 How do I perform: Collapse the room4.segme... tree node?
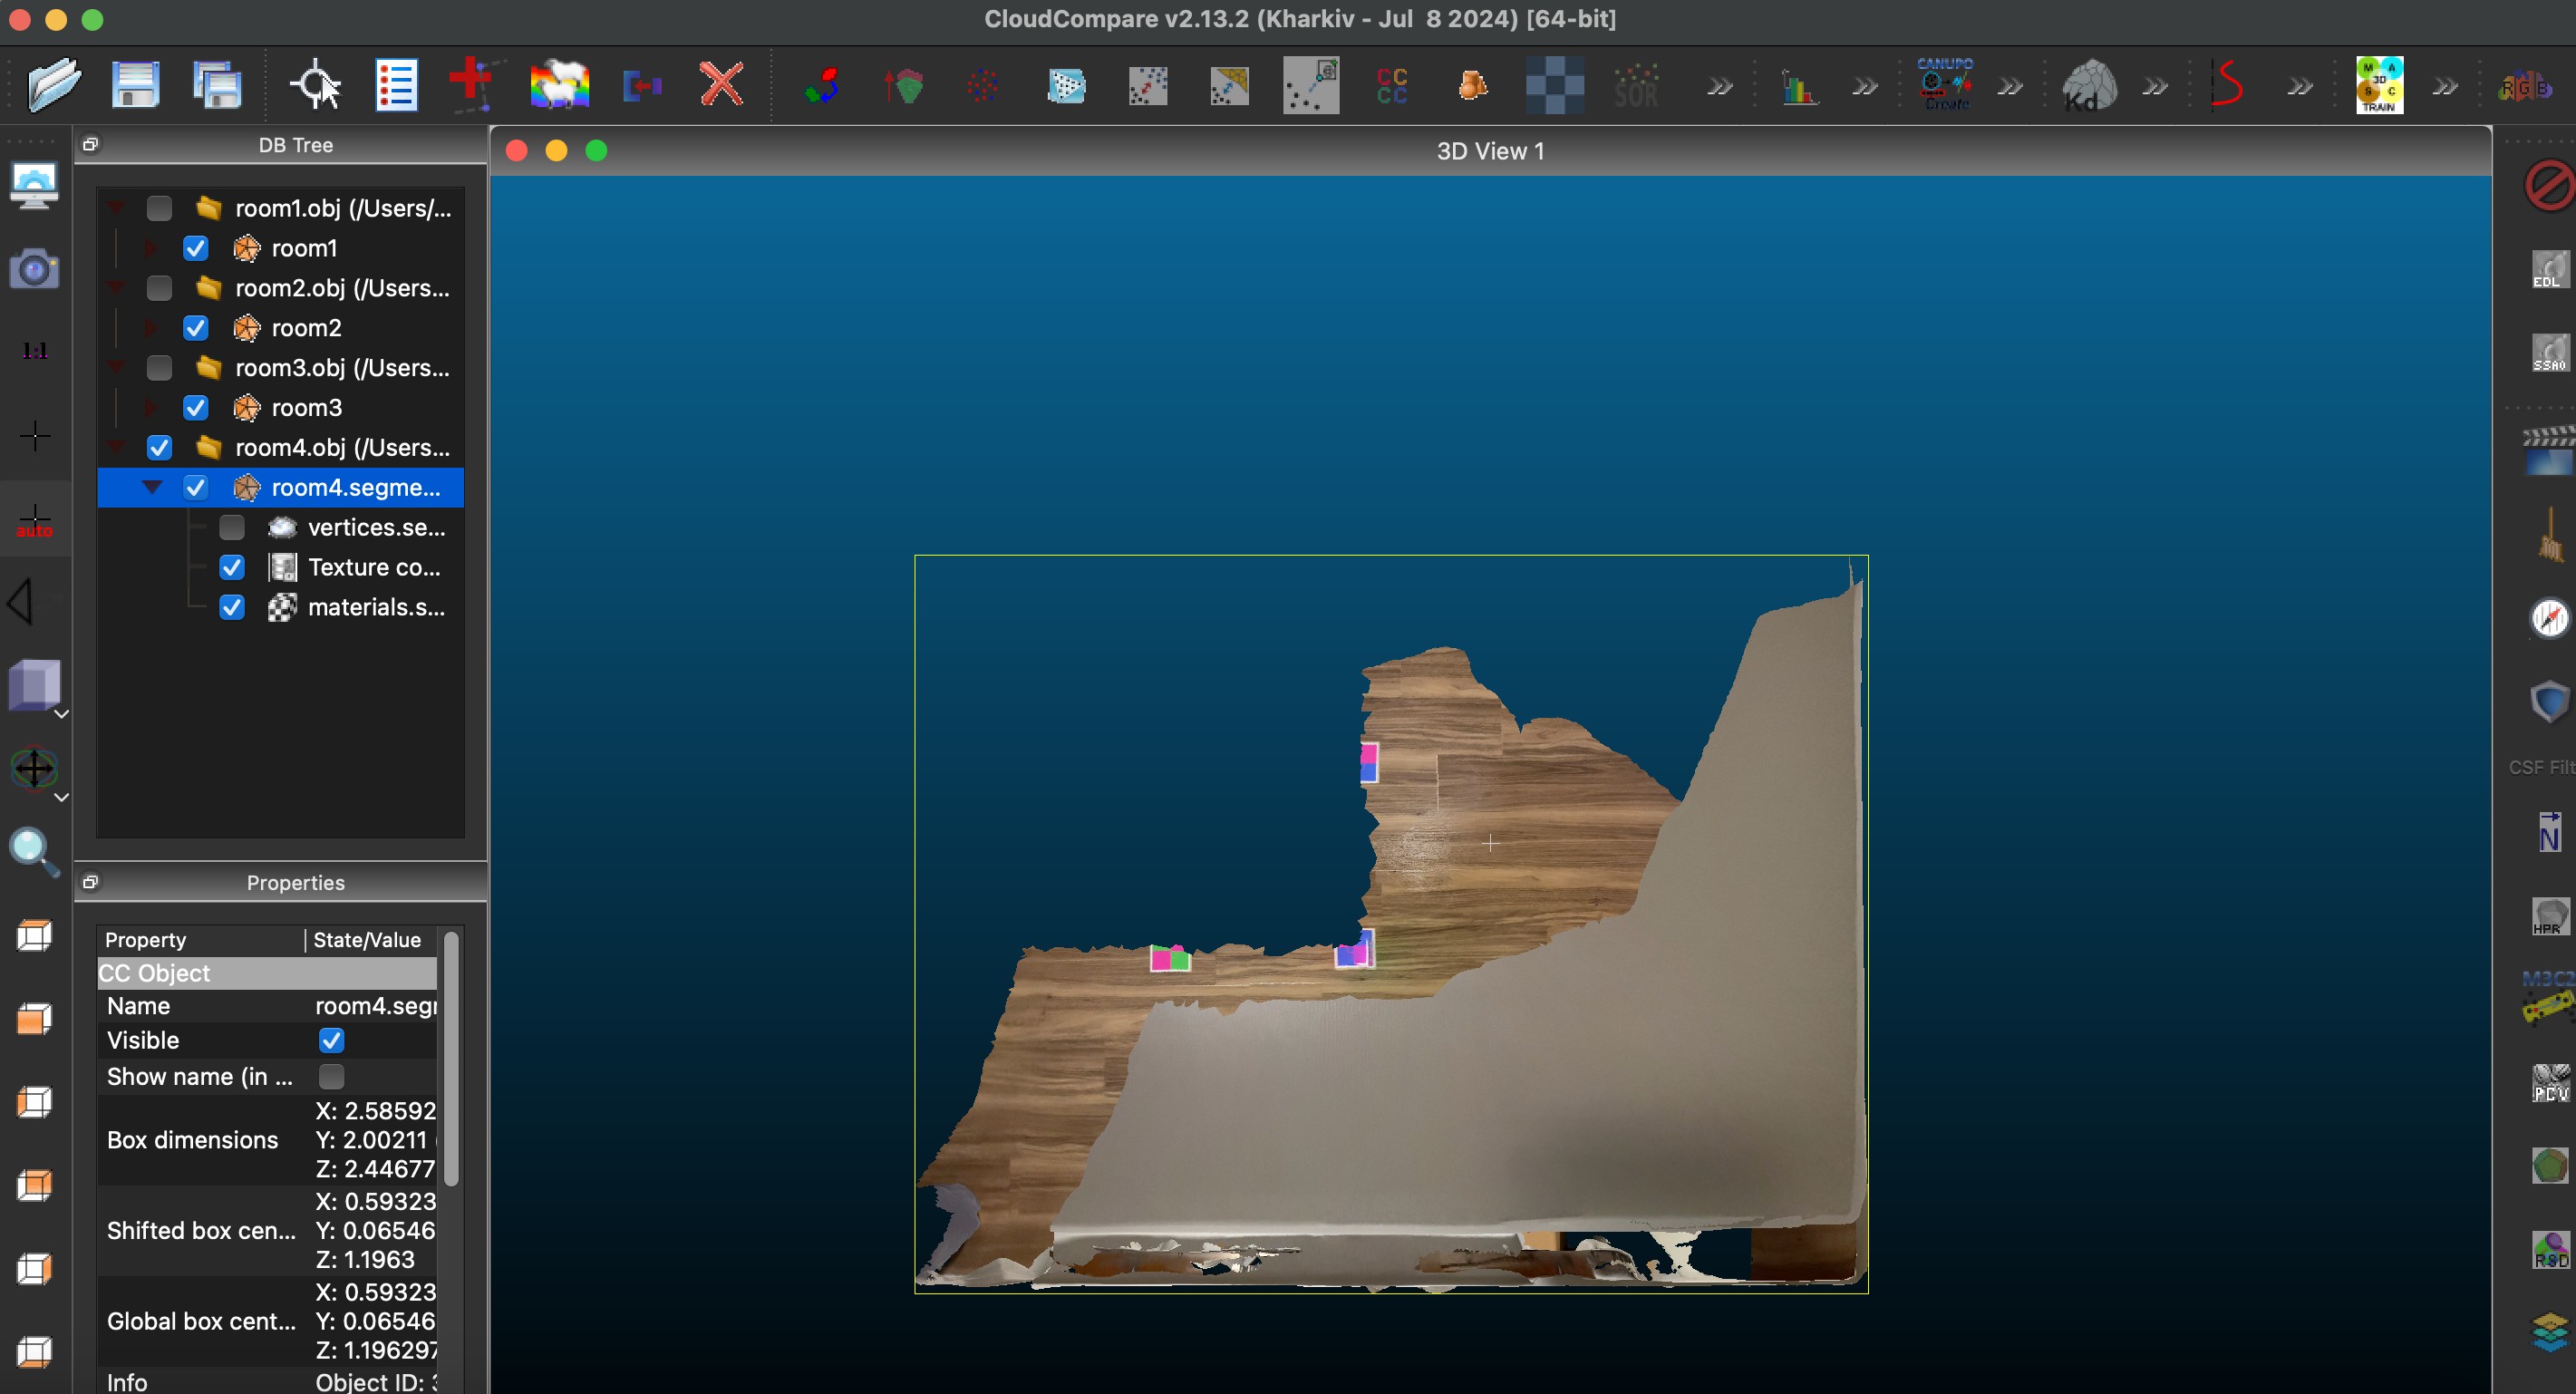152,487
